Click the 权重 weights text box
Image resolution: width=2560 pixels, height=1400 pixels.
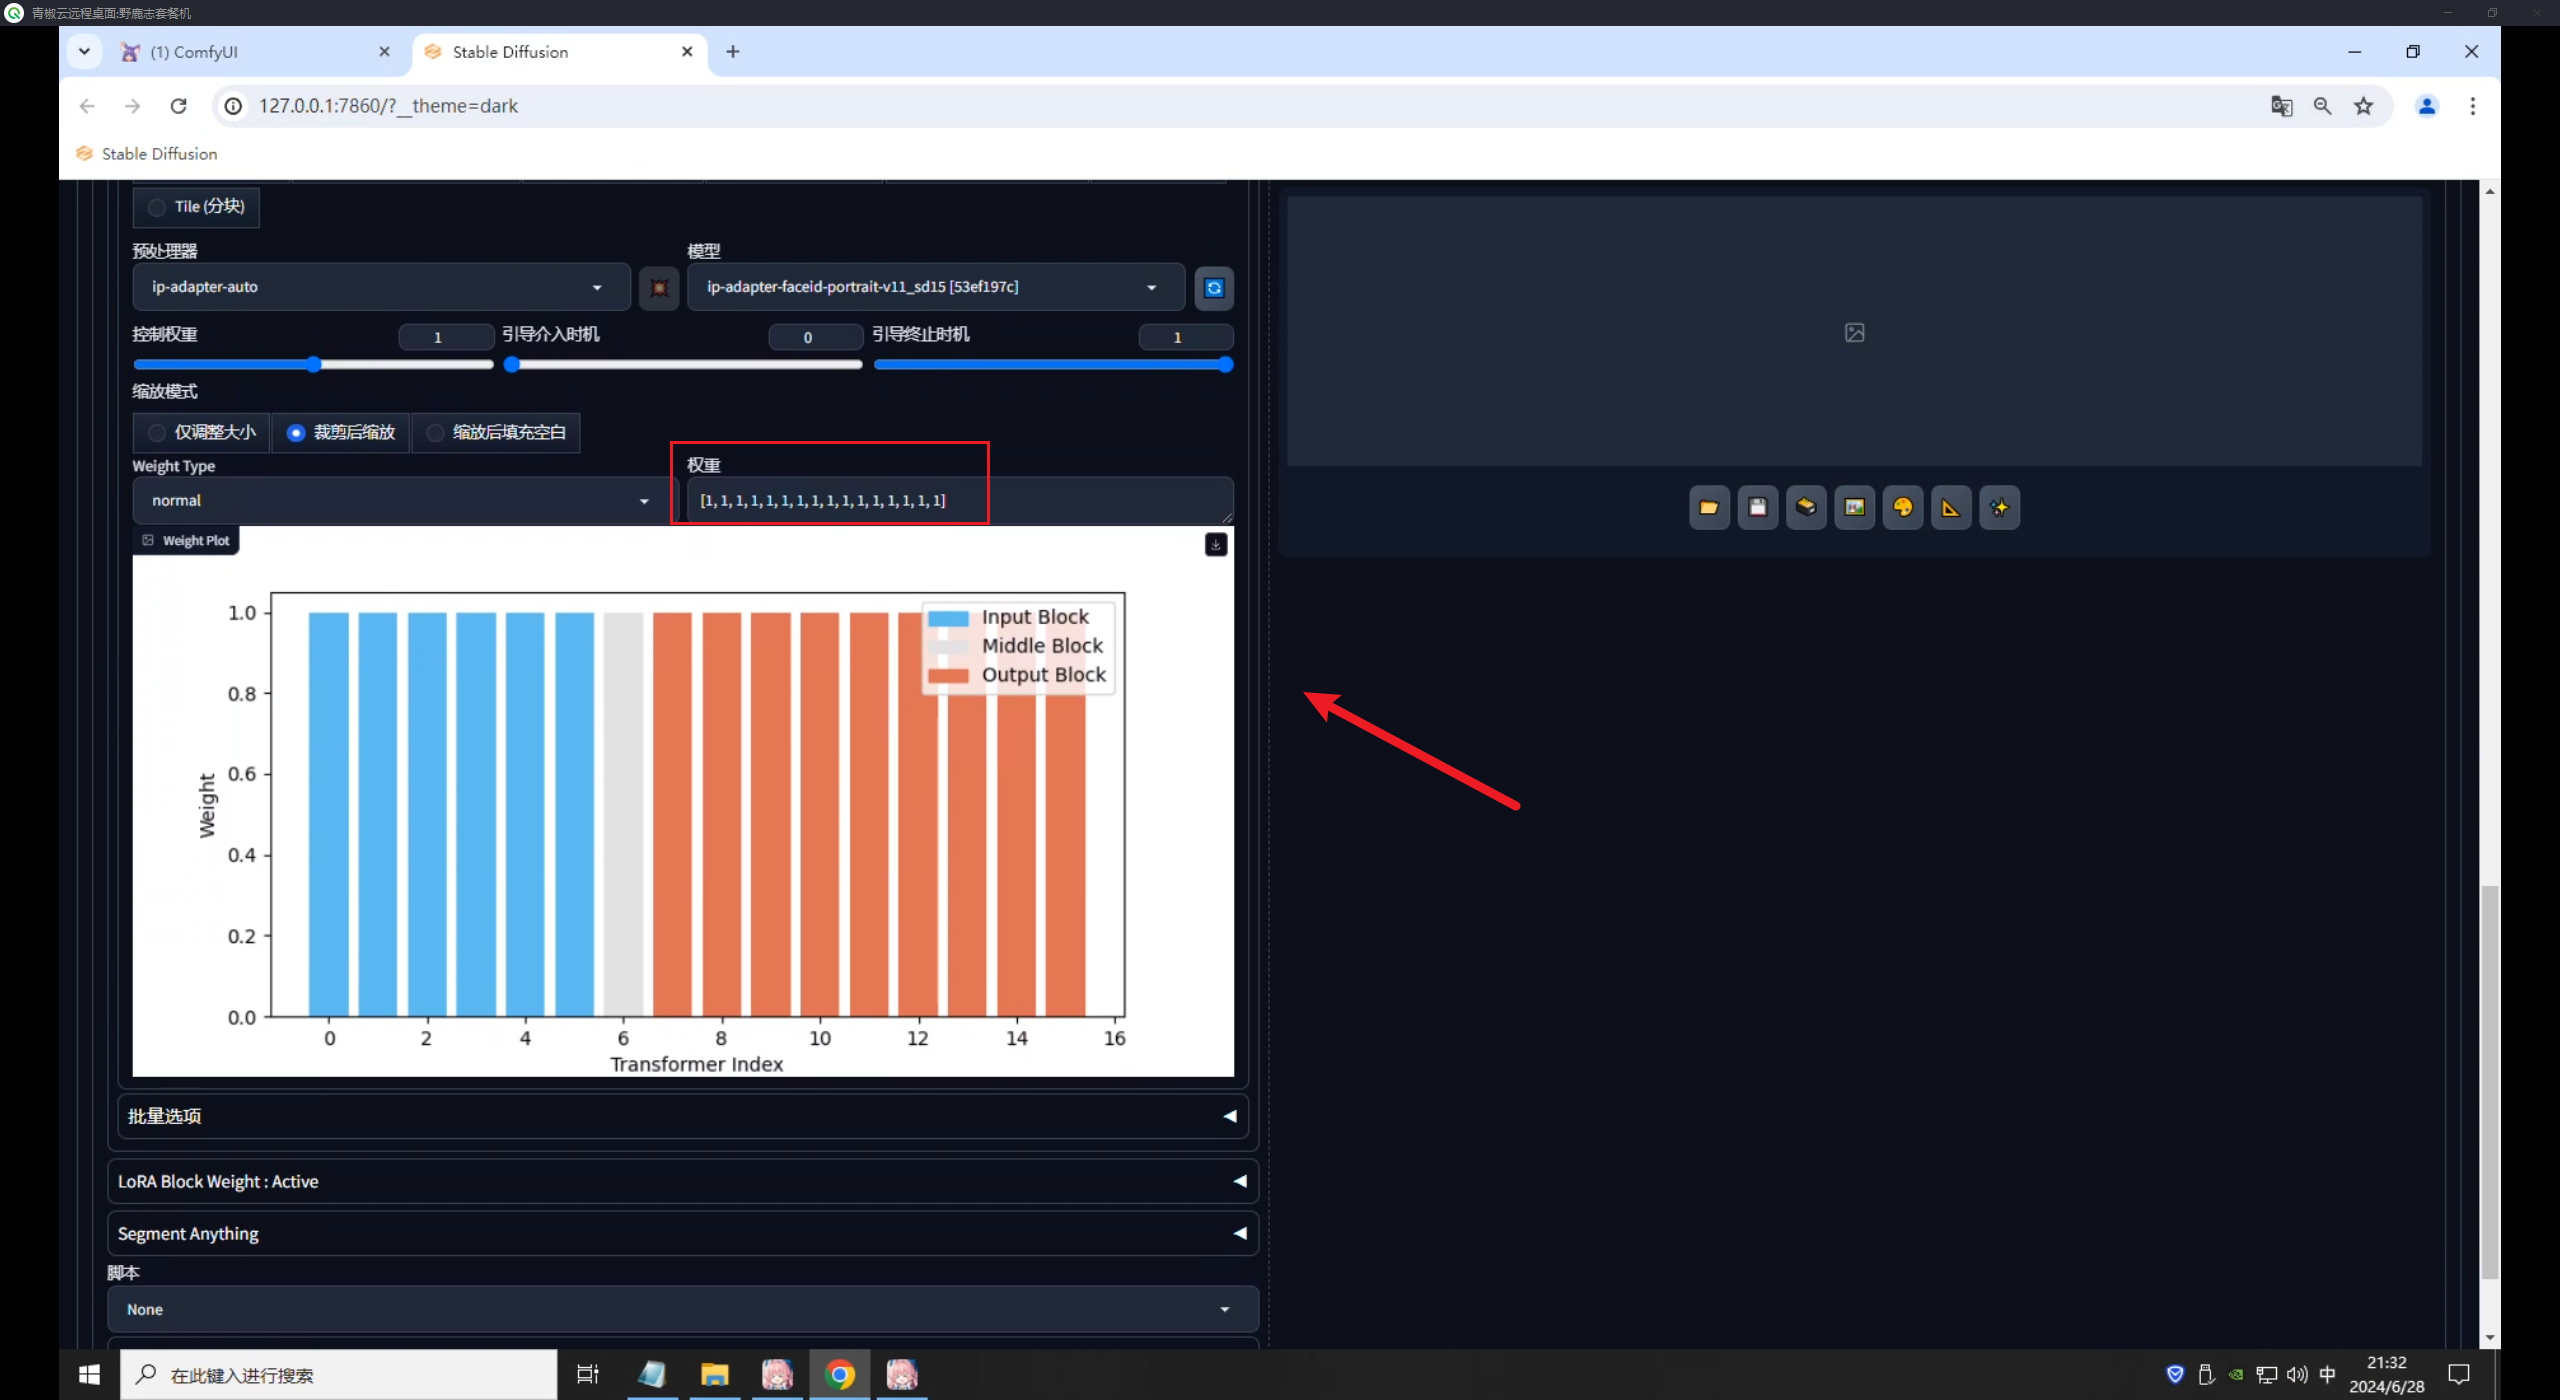pyautogui.click(x=960, y=501)
